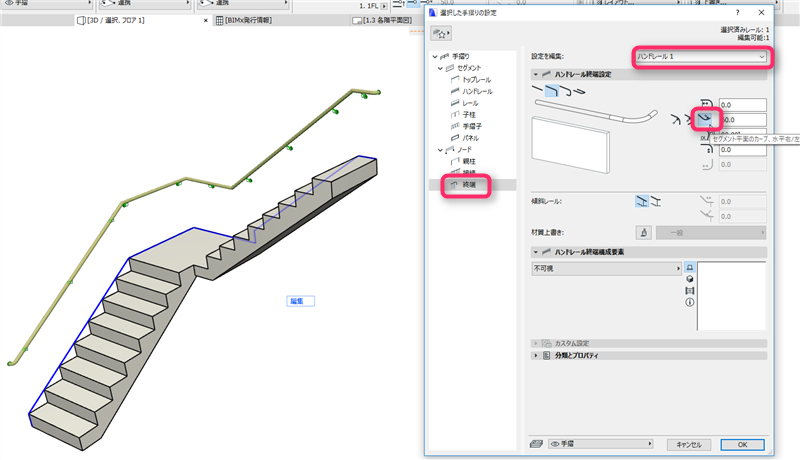Click the 50.0 curve value field

[742, 120]
